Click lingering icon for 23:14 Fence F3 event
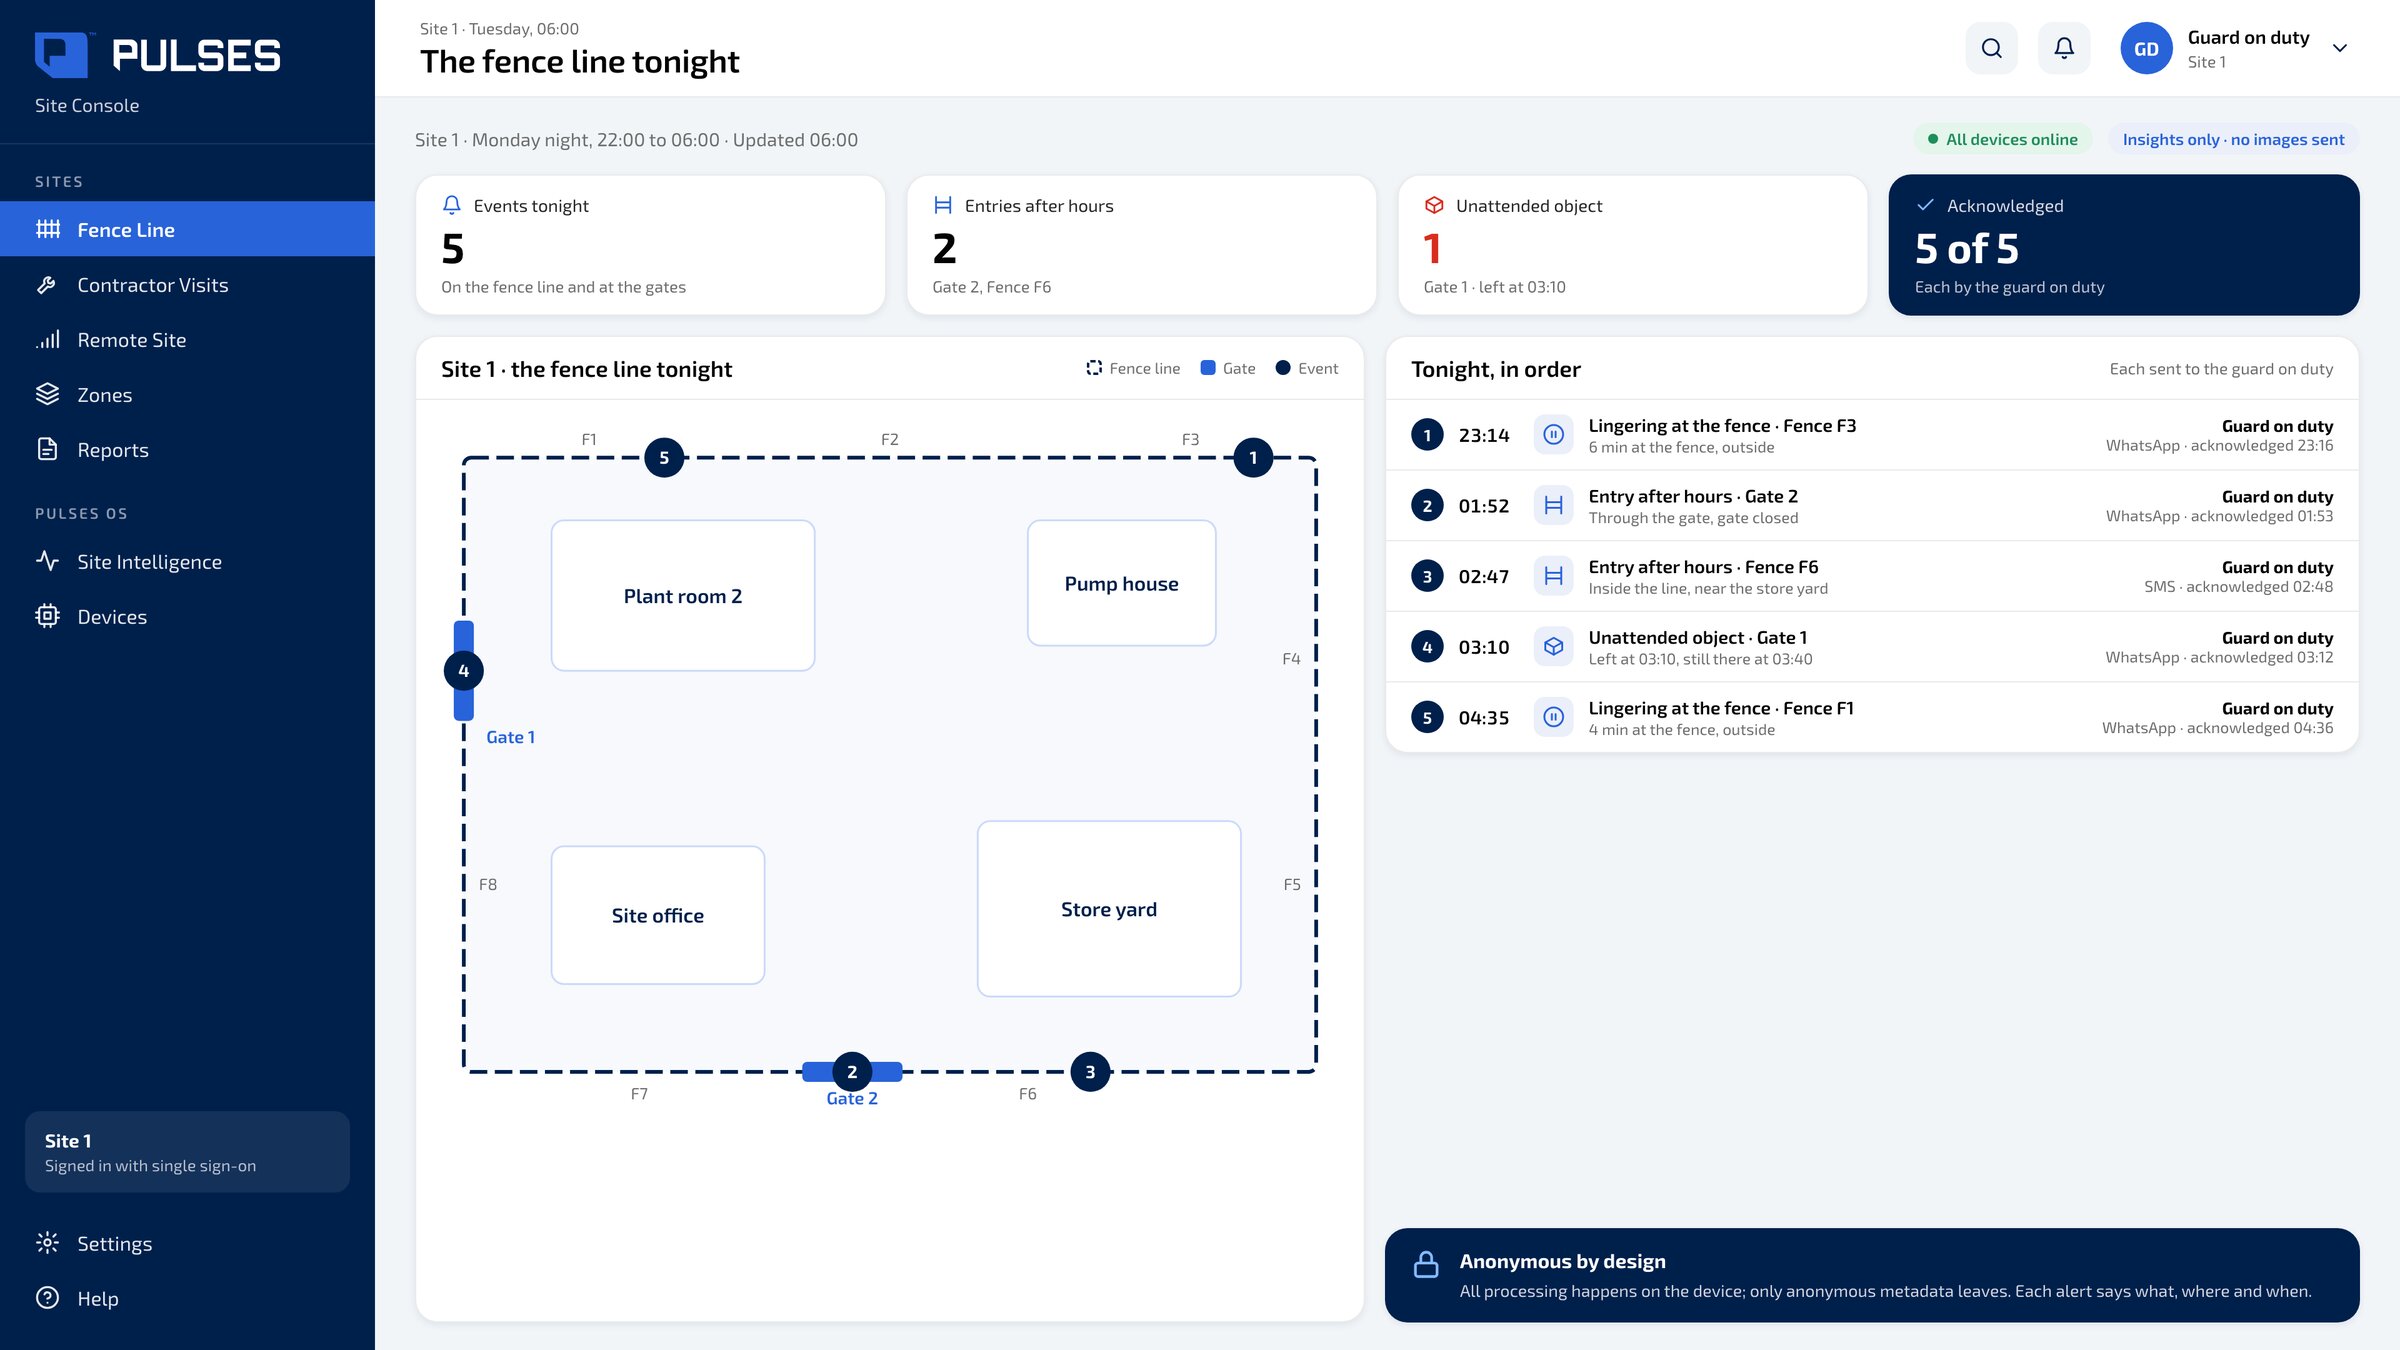 click(x=1553, y=435)
